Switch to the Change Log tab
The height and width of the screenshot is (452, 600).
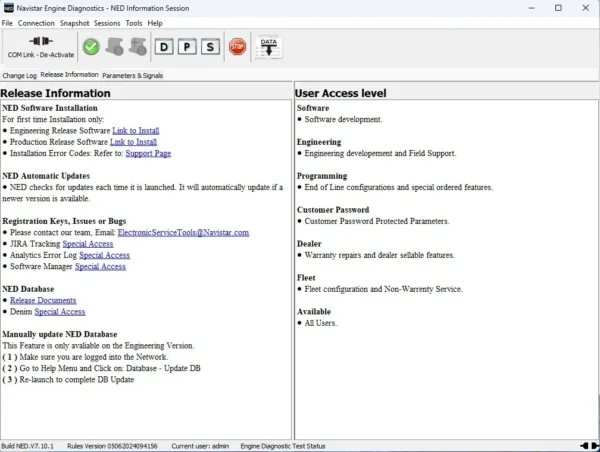(x=20, y=75)
